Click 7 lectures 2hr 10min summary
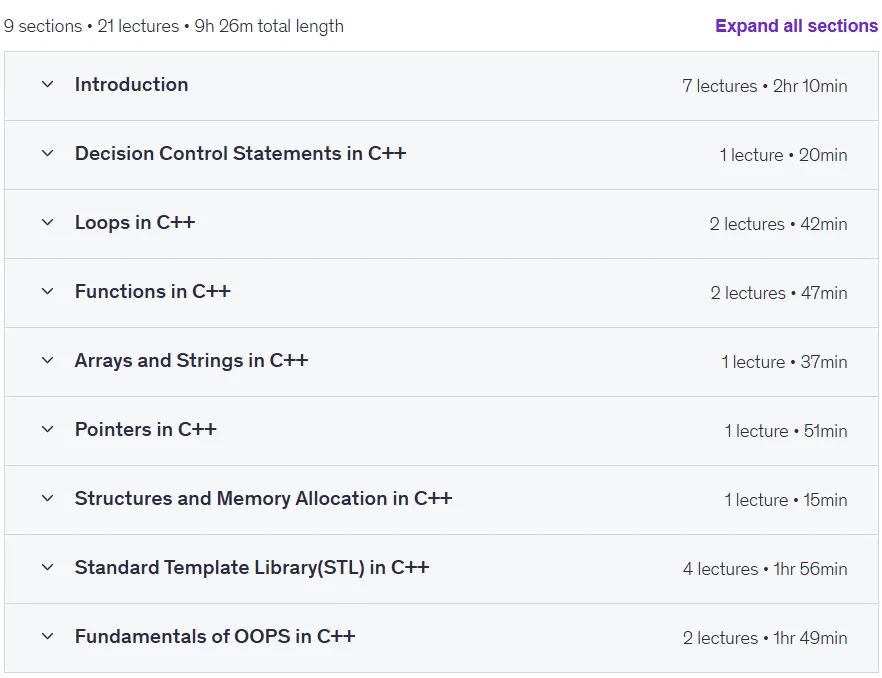Image resolution: width=882 pixels, height=678 pixels. click(x=764, y=86)
